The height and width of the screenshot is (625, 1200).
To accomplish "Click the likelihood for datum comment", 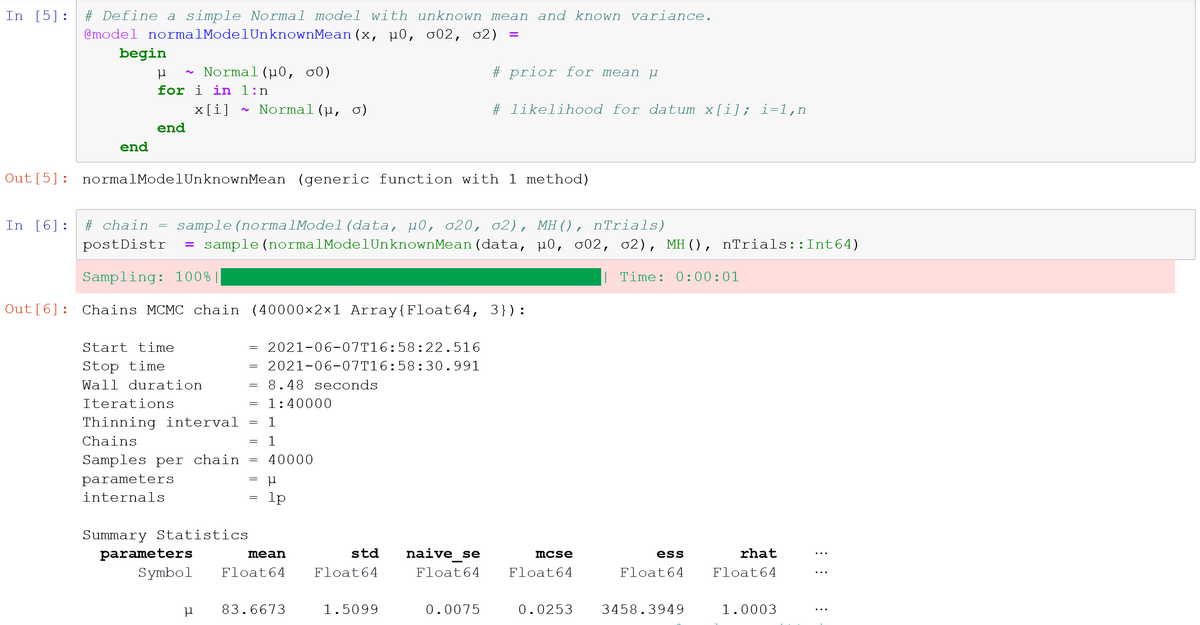I will [x=649, y=110].
